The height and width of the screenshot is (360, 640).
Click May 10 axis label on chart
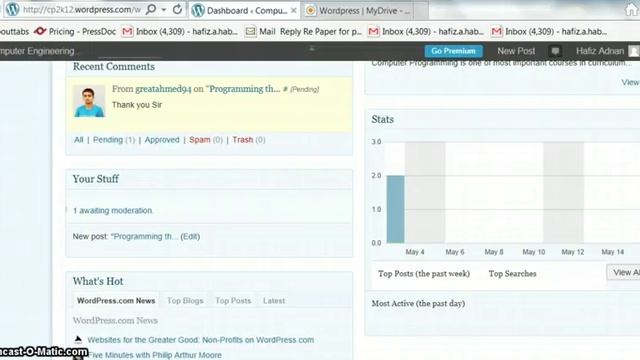[533, 252]
